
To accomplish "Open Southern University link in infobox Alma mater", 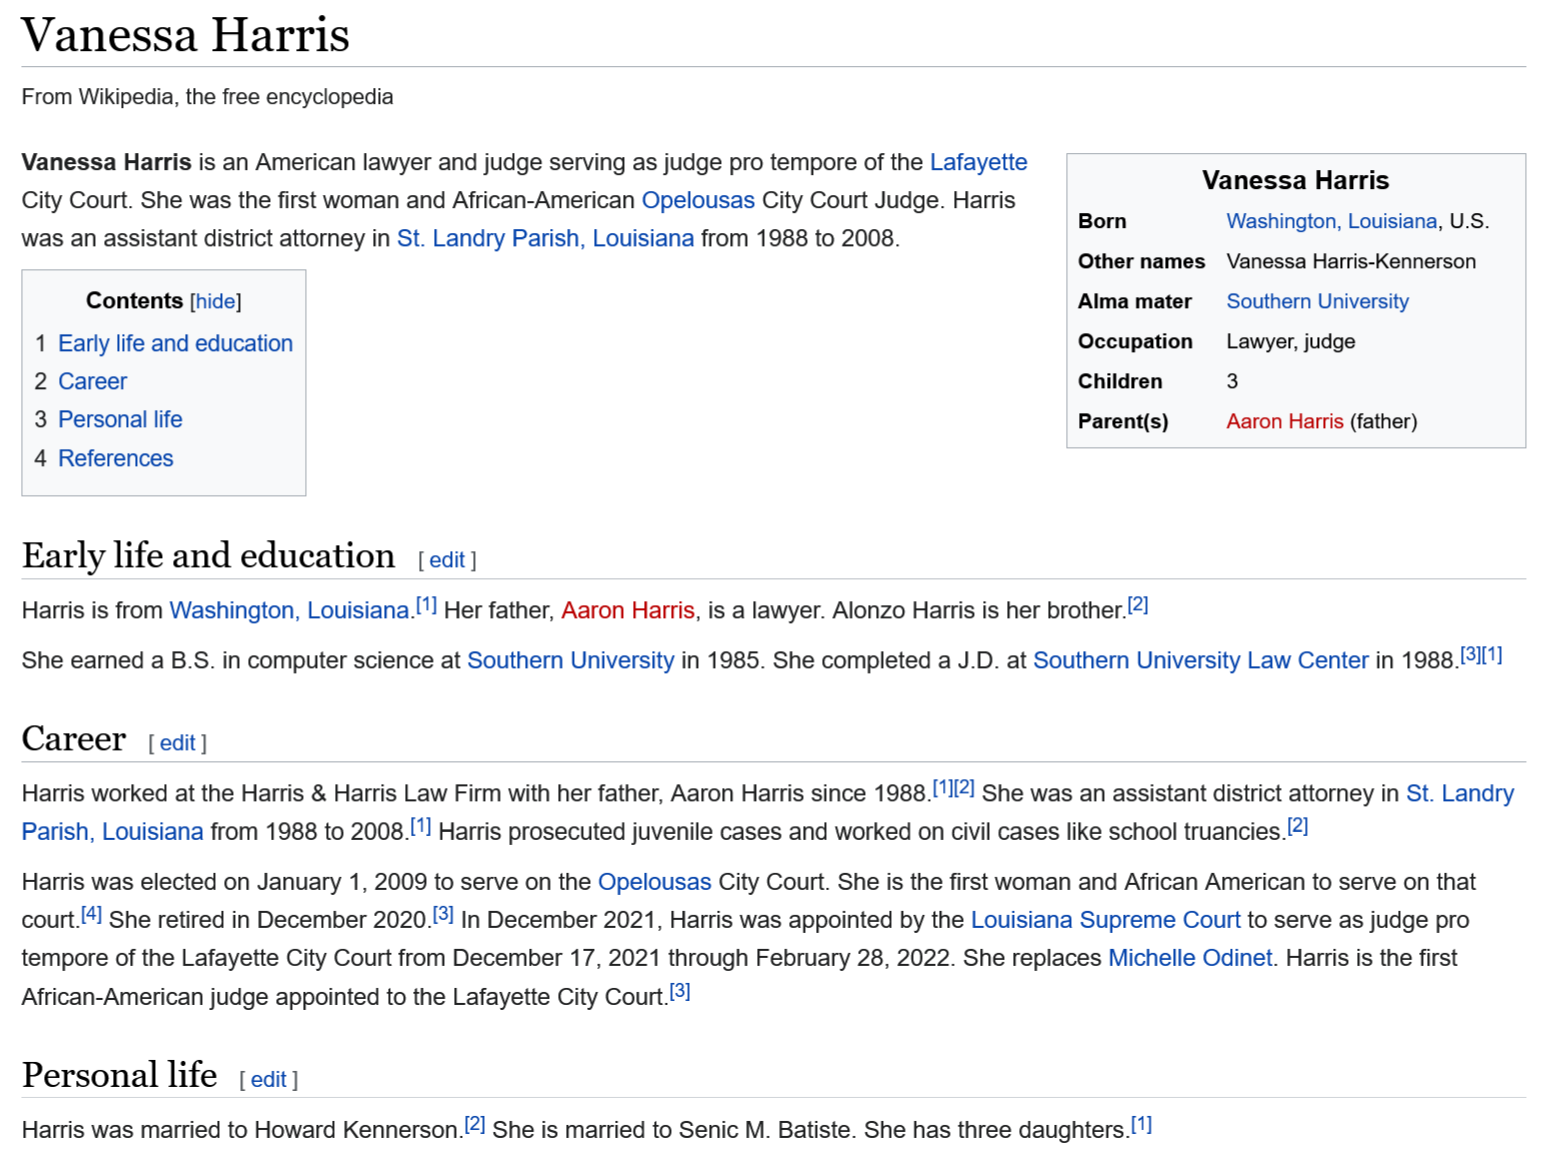I will tap(1317, 301).
